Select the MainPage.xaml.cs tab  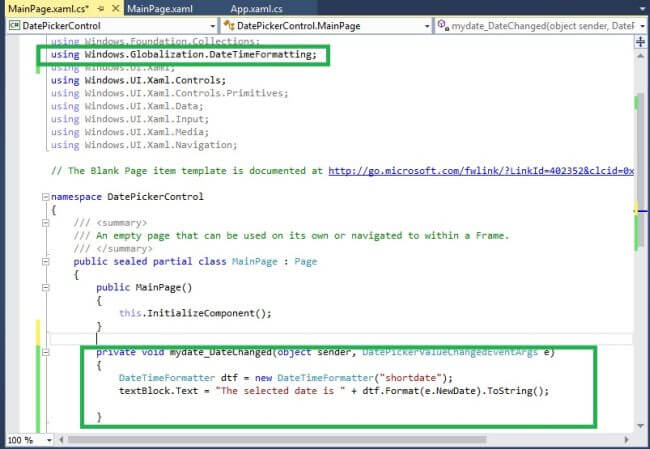point(49,9)
